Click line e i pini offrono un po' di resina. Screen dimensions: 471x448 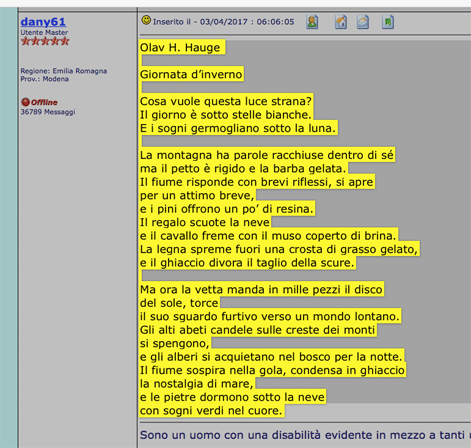(227, 209)
